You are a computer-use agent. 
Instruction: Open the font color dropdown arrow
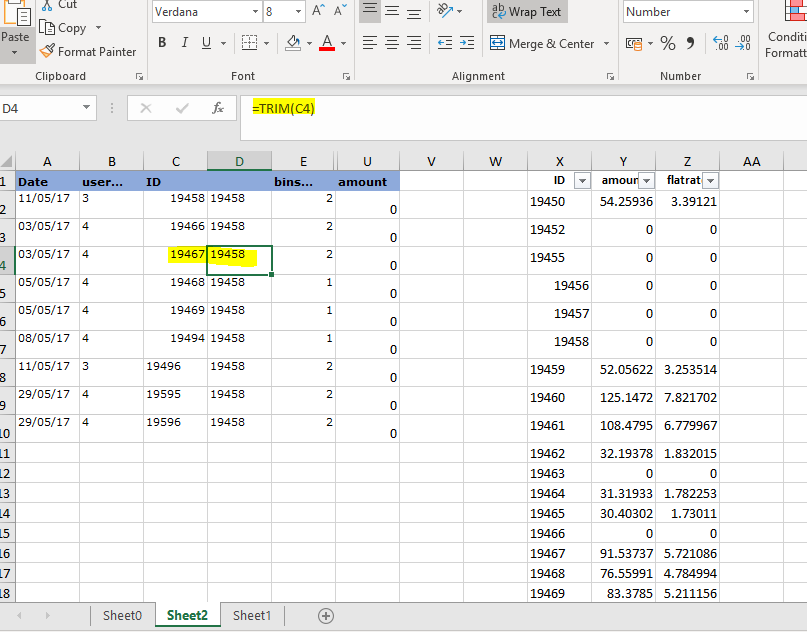tap(343, 44)
